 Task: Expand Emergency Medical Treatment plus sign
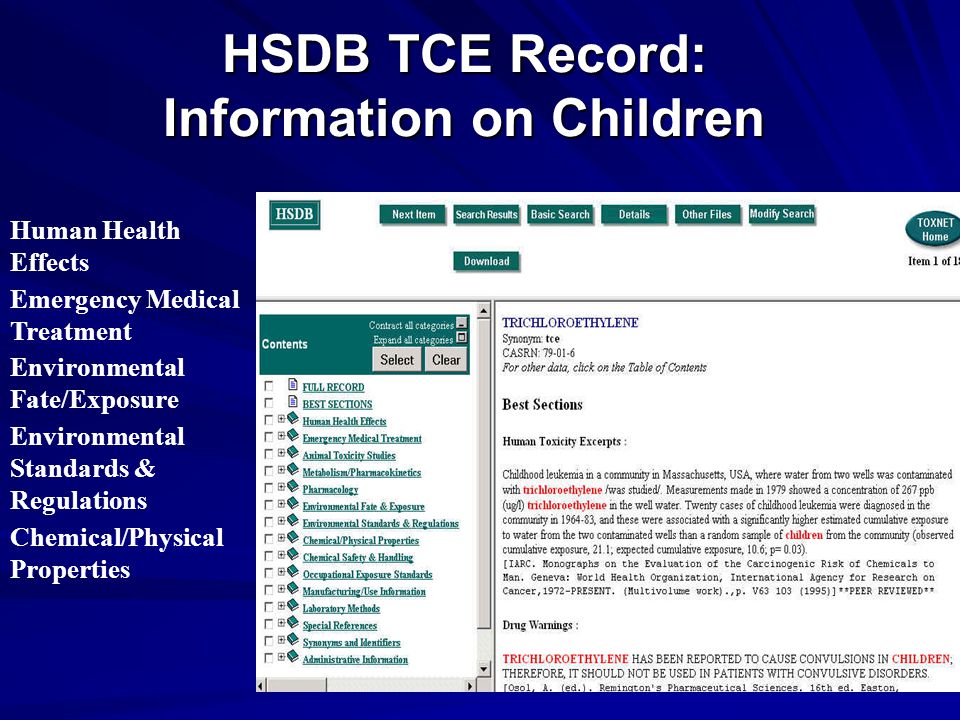click(281, 436)
